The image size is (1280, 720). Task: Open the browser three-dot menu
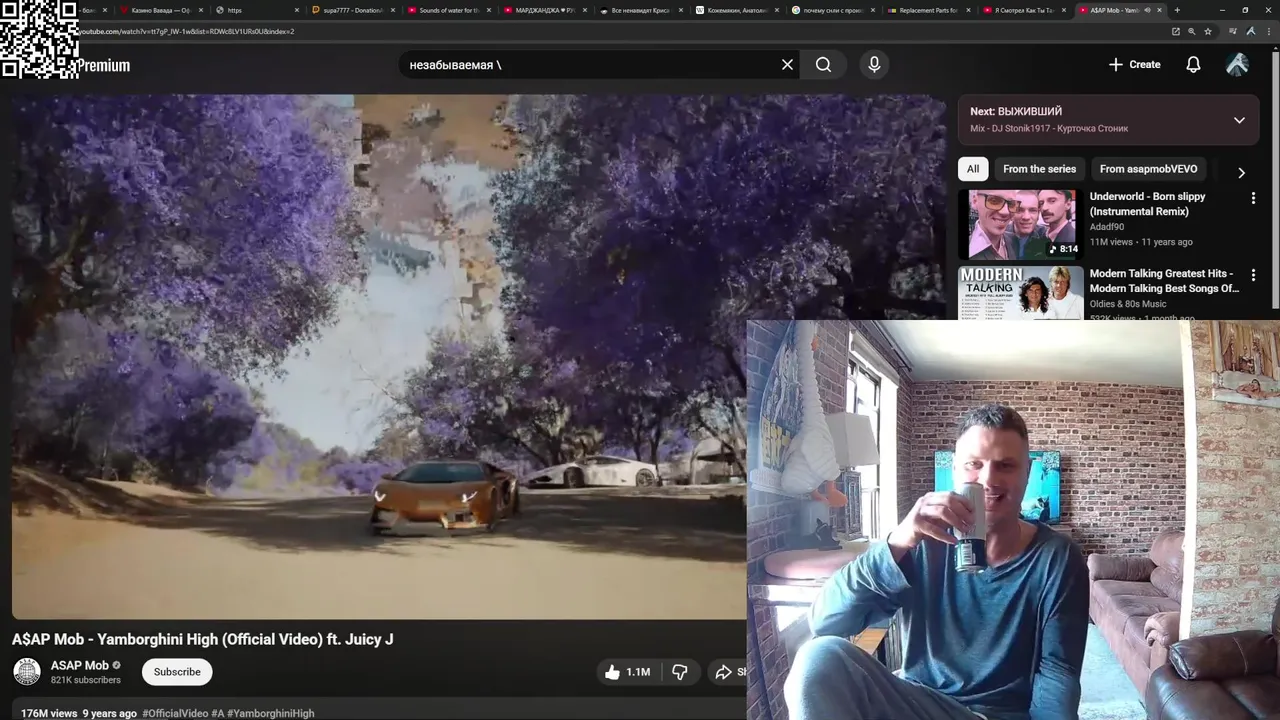pos(1267,31)
